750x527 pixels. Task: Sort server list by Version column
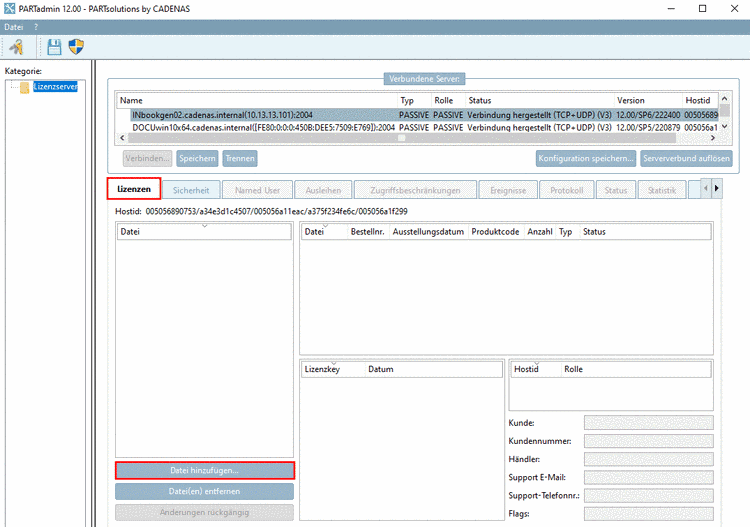click(x=648, y=100)
